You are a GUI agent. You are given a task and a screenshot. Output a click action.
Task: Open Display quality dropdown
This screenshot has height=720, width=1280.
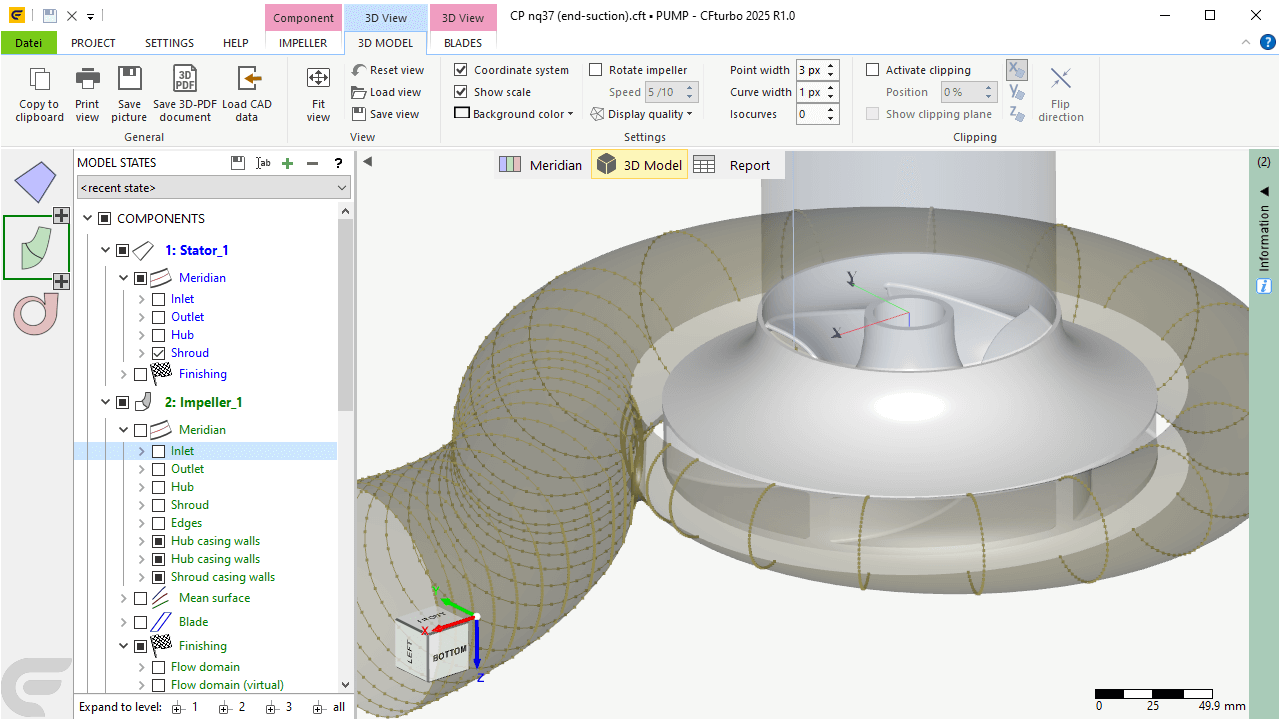pyautogui.click(x=641, y=114)
